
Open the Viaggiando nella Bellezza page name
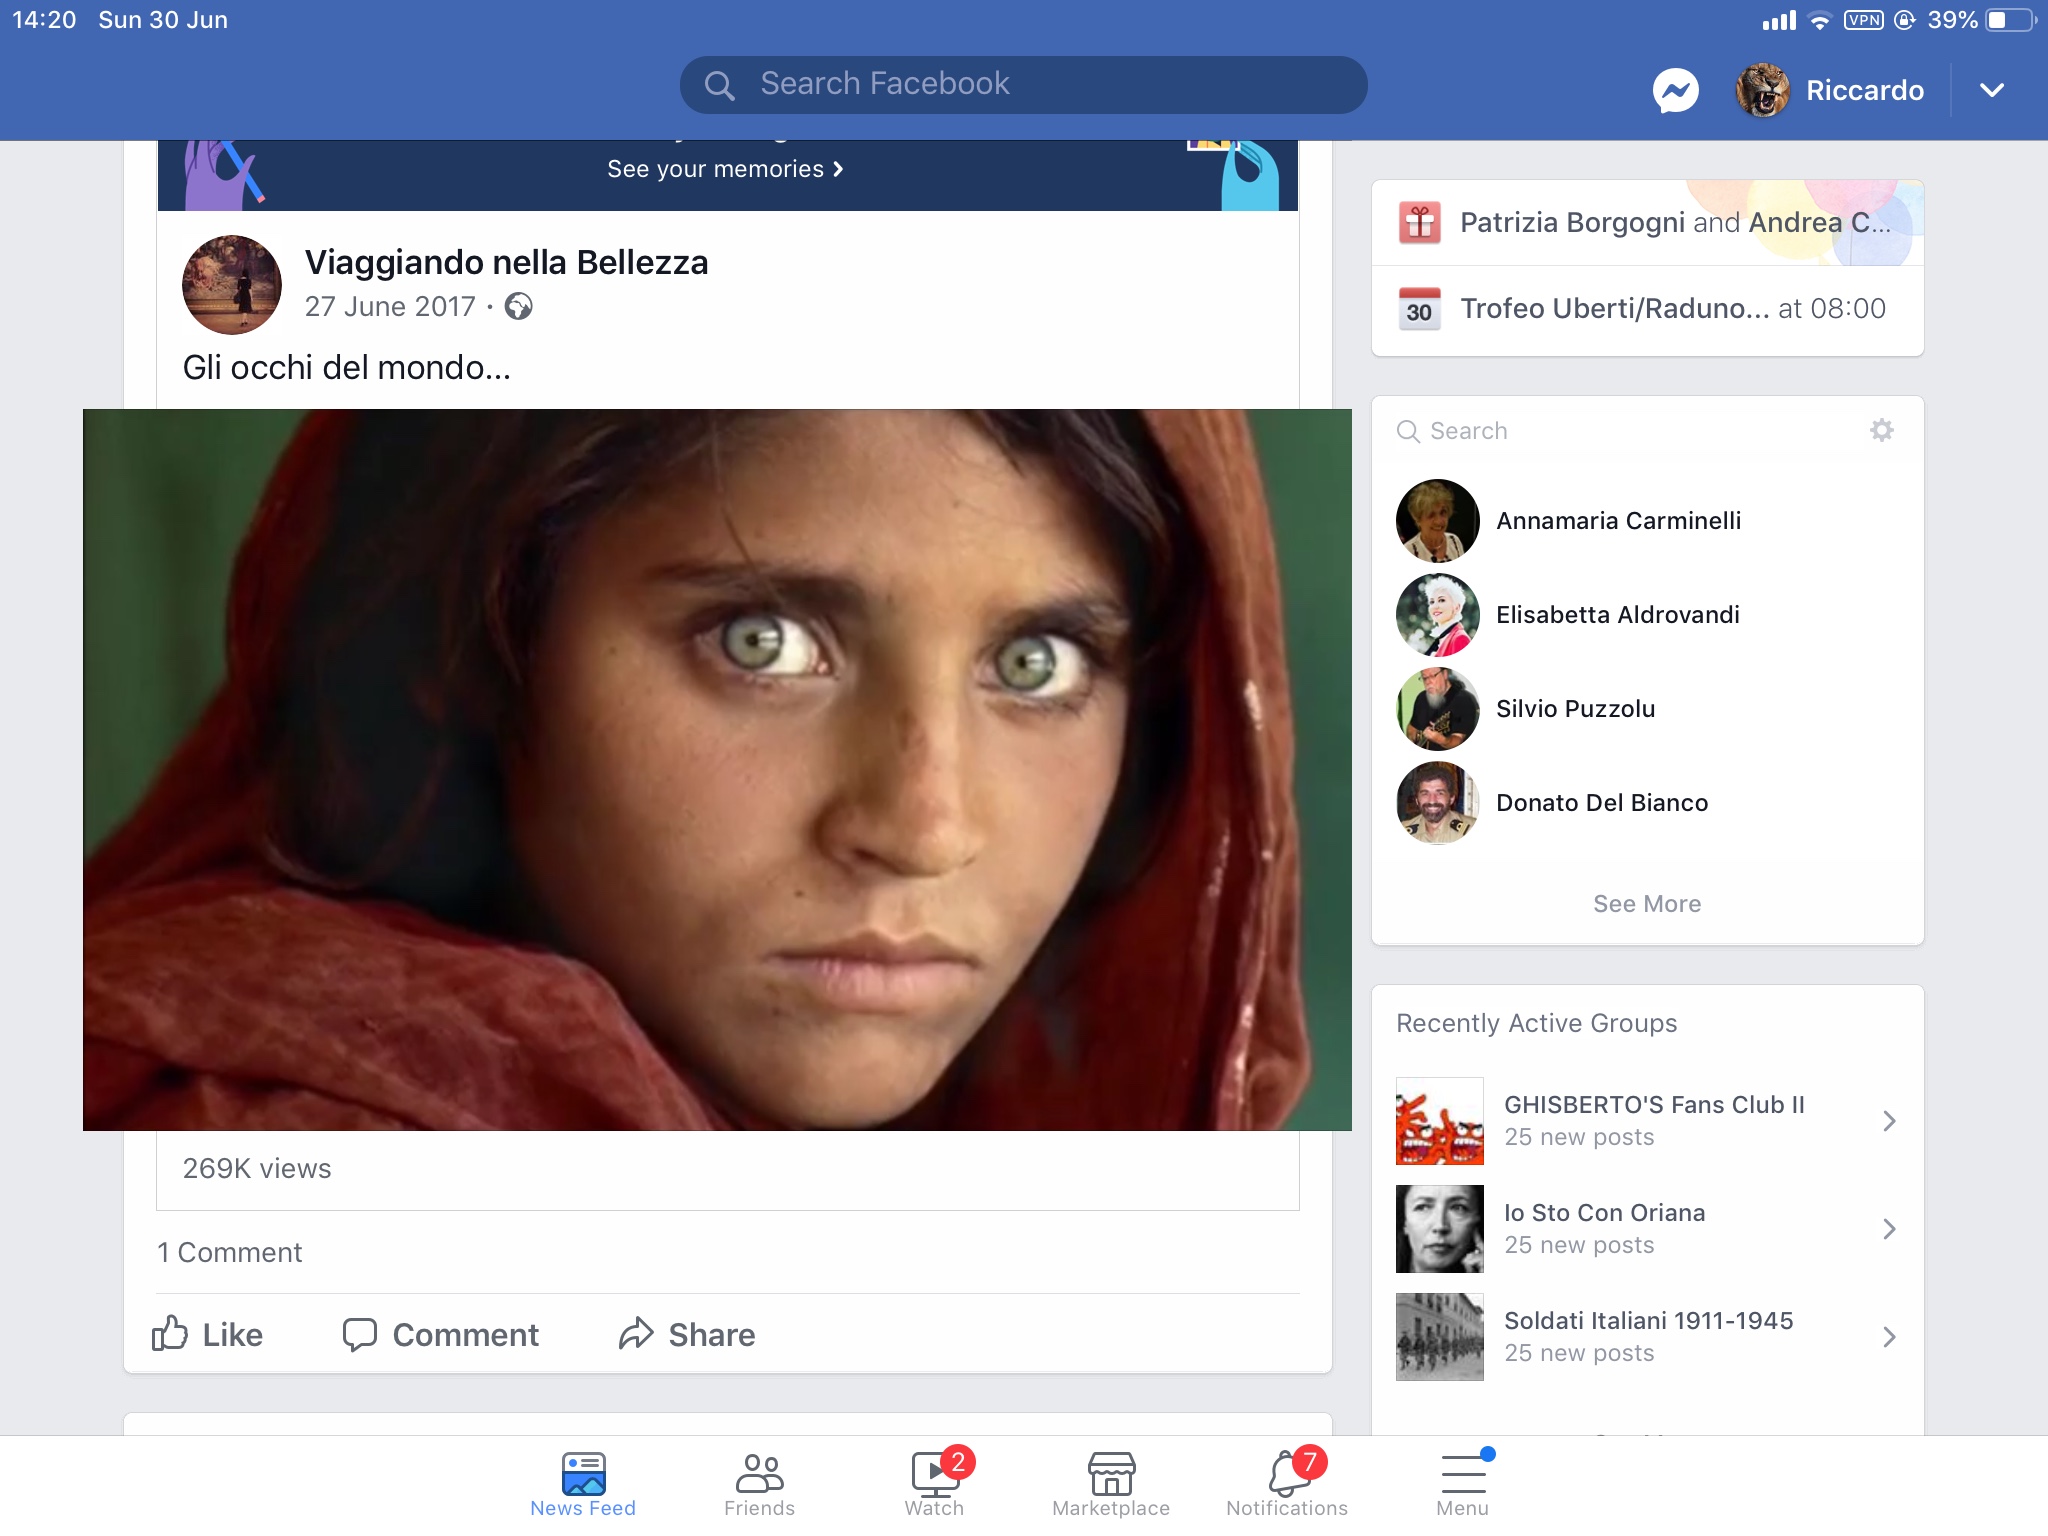(506, 262)
